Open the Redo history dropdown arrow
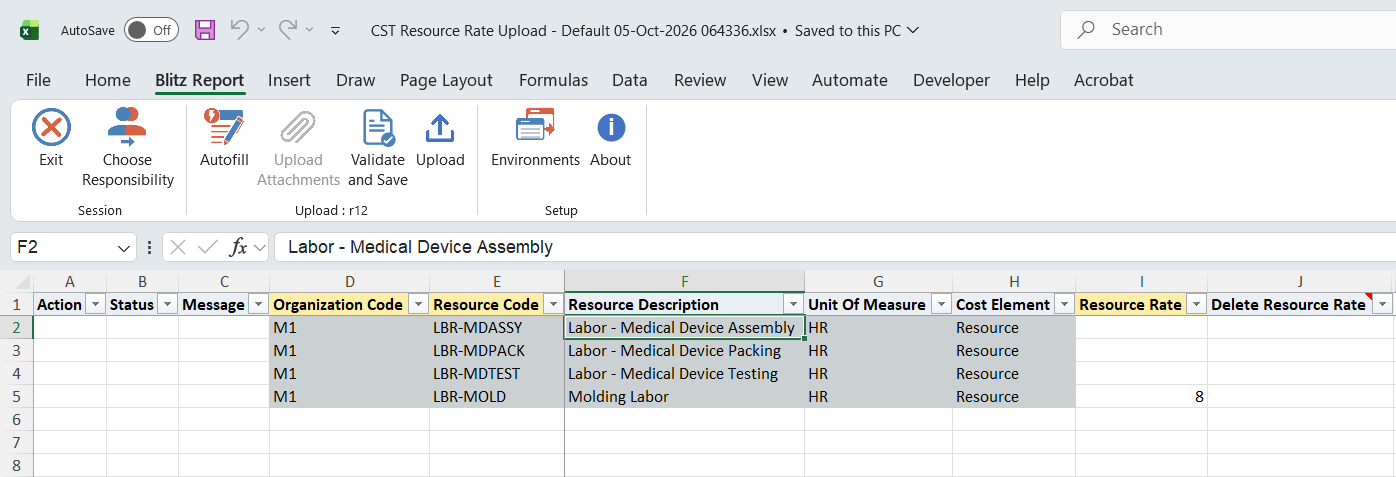Viewport: 1396px width, 477px height. [309, 30]
